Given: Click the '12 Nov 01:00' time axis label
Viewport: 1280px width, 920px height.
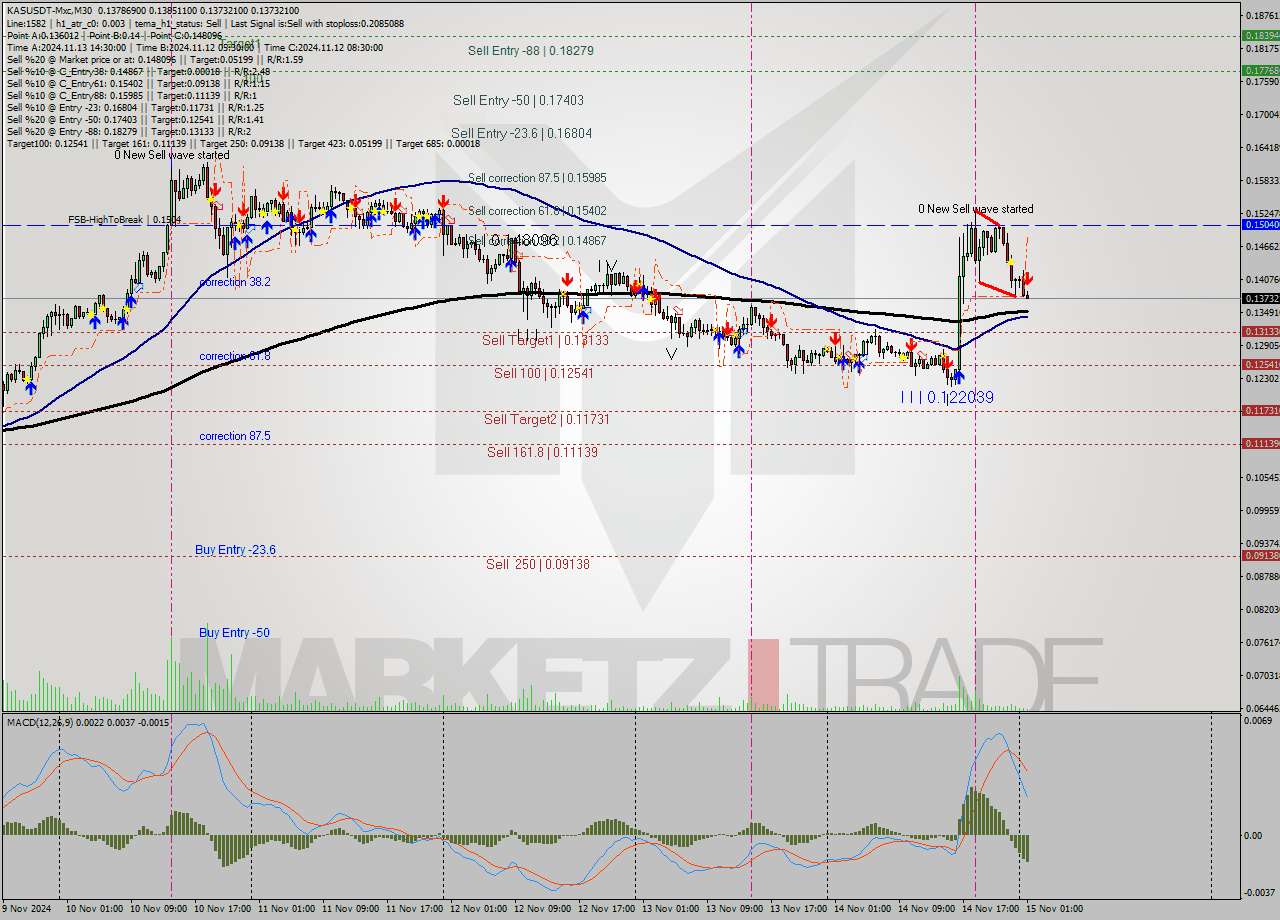Looking at the screenshot, I should click(x=478, y=909).
